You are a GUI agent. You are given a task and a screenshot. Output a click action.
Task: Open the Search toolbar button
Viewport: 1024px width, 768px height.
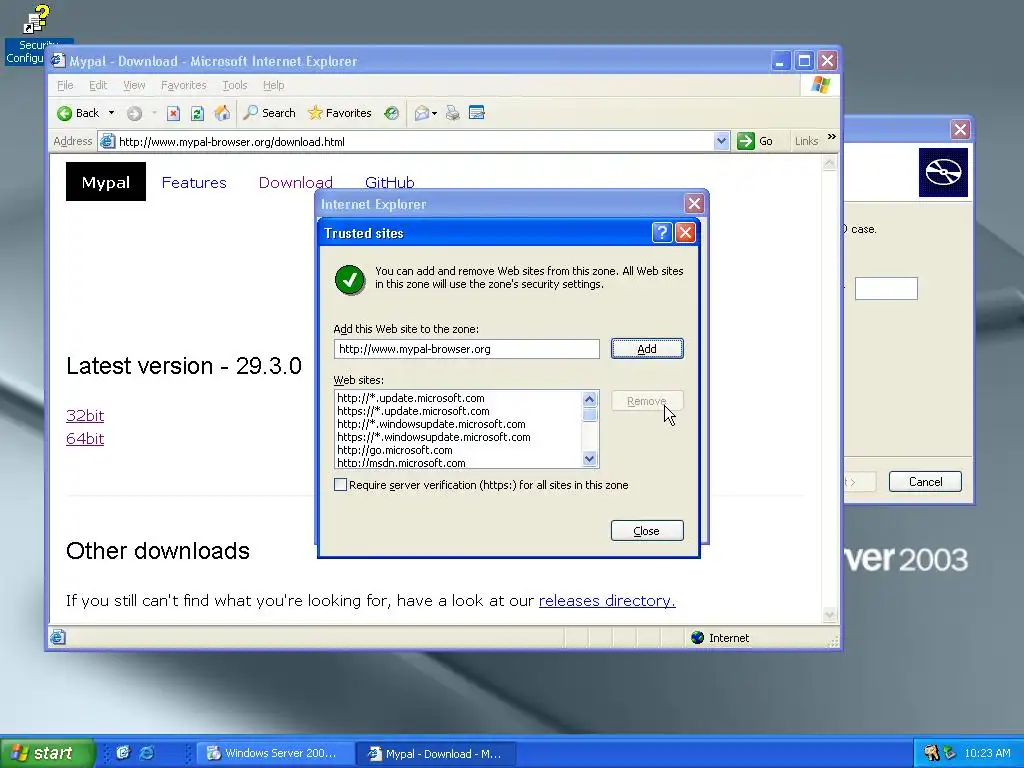[269, 113]
